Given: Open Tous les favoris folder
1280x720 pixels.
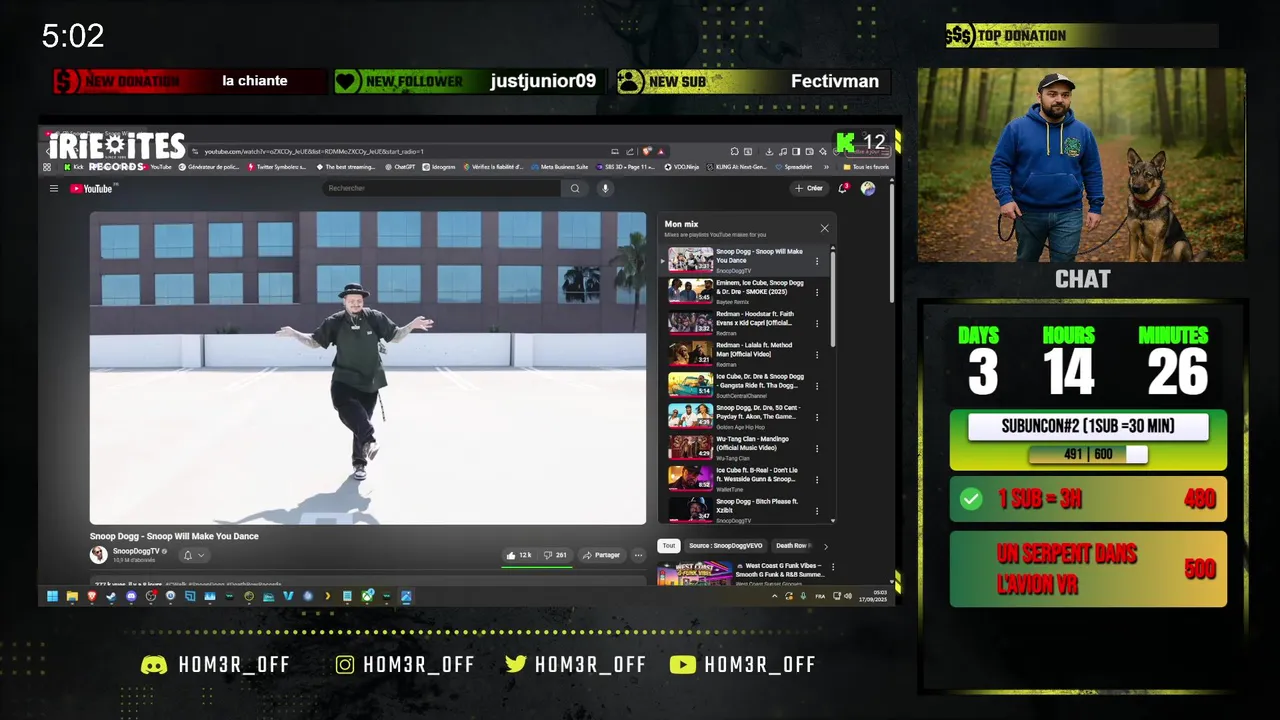Looking at the screenshot, I should click(x=866, y=167).
